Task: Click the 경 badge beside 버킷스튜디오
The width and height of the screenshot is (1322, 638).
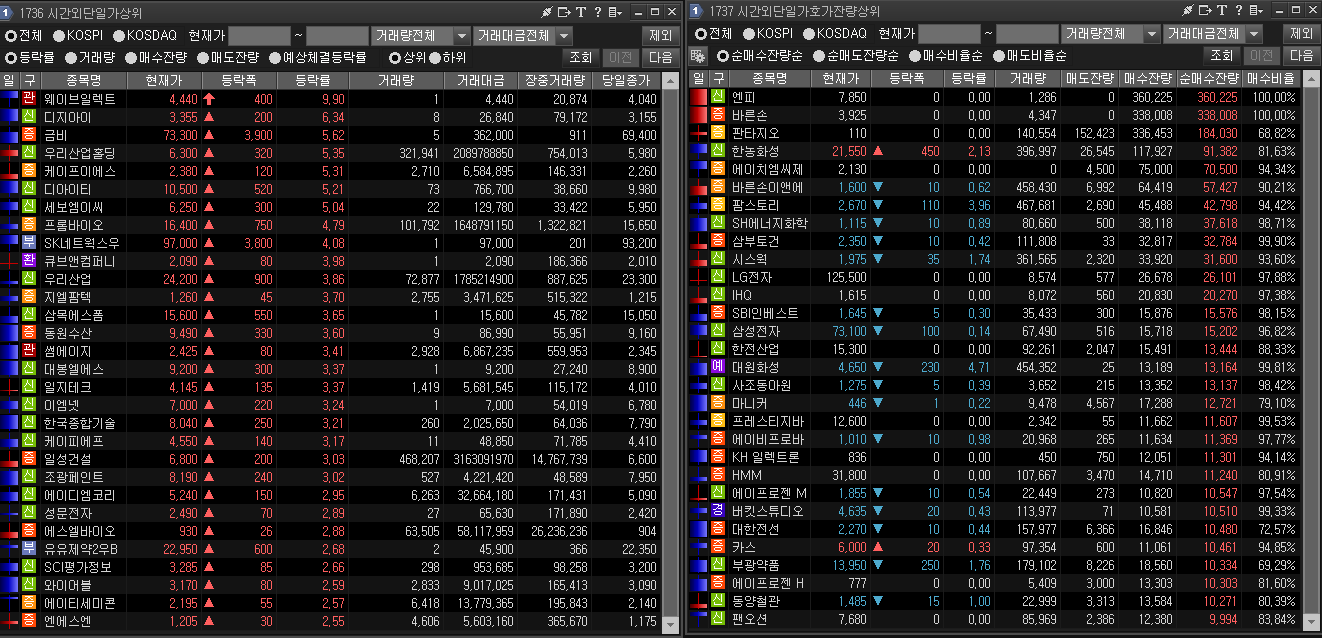Action: (x=718, y=511)
